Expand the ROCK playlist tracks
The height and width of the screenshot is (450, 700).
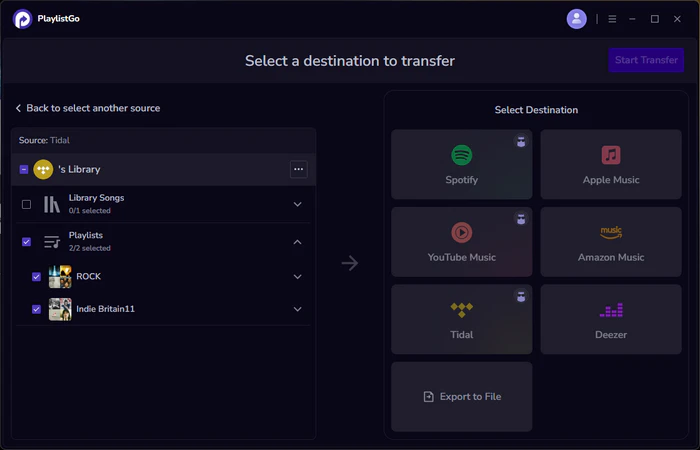click(x=297, y=277)
